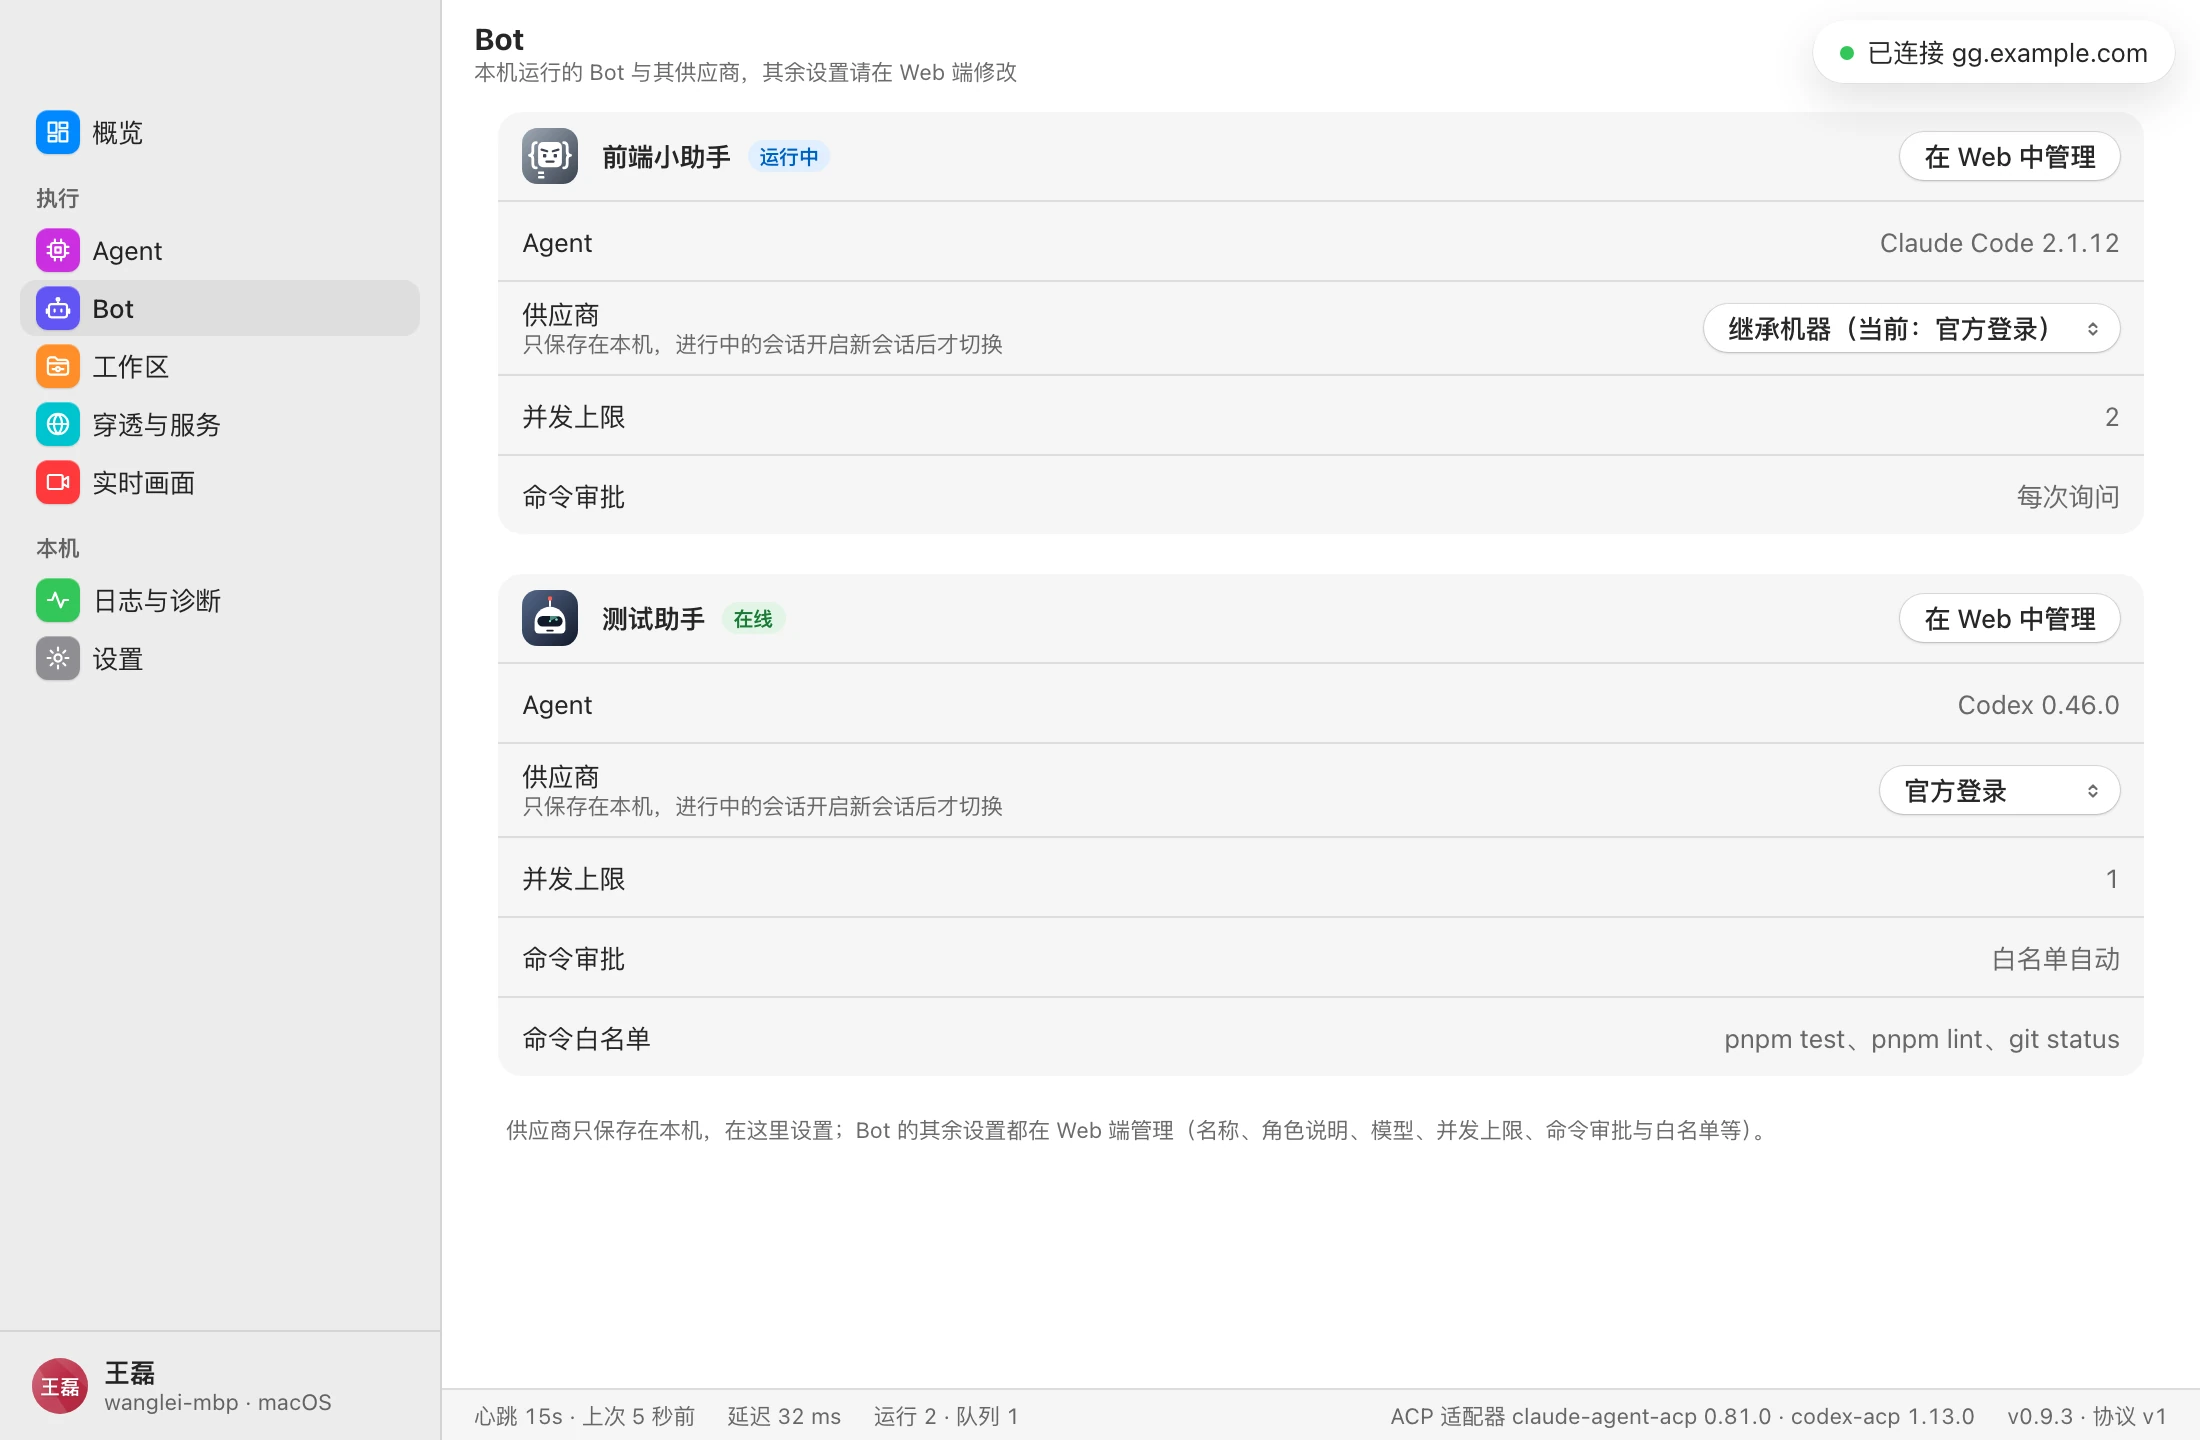Image resolution: width=2200 pixels, height=1440 pixels.
Task: Click the 已连接 gg.example.com status pill
Action: tap(1993, 53)
